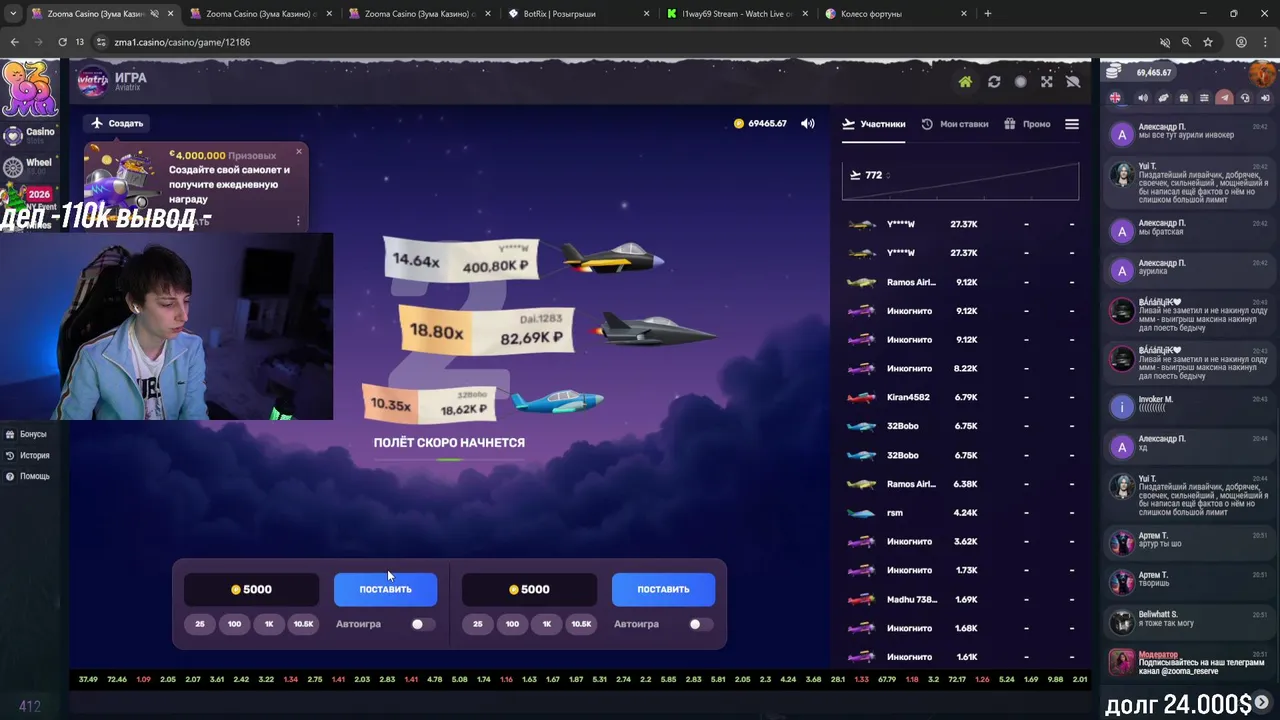1280x720 pixels.
Task: Click the browser address bar zma1.casino
Action: coord(620,42)
